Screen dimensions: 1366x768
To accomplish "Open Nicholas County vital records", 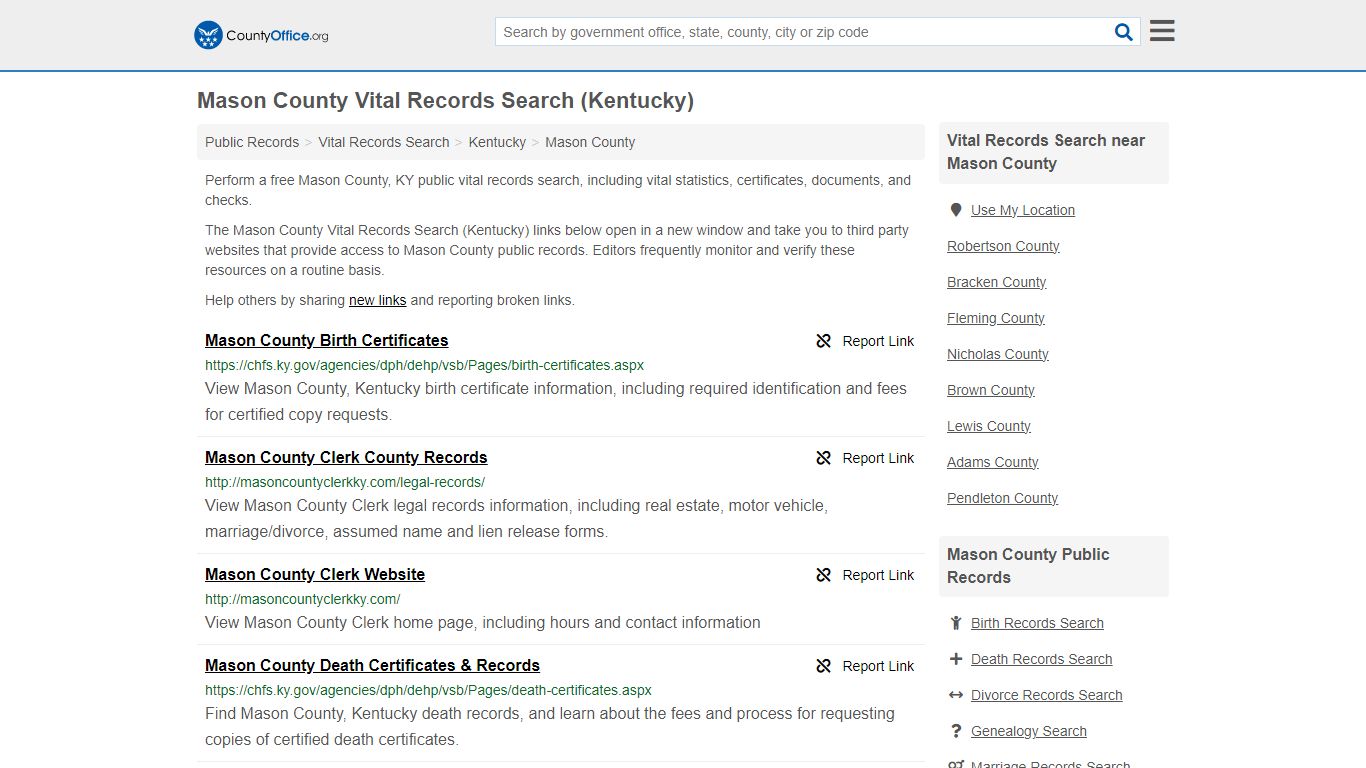I will pos(998,354).
